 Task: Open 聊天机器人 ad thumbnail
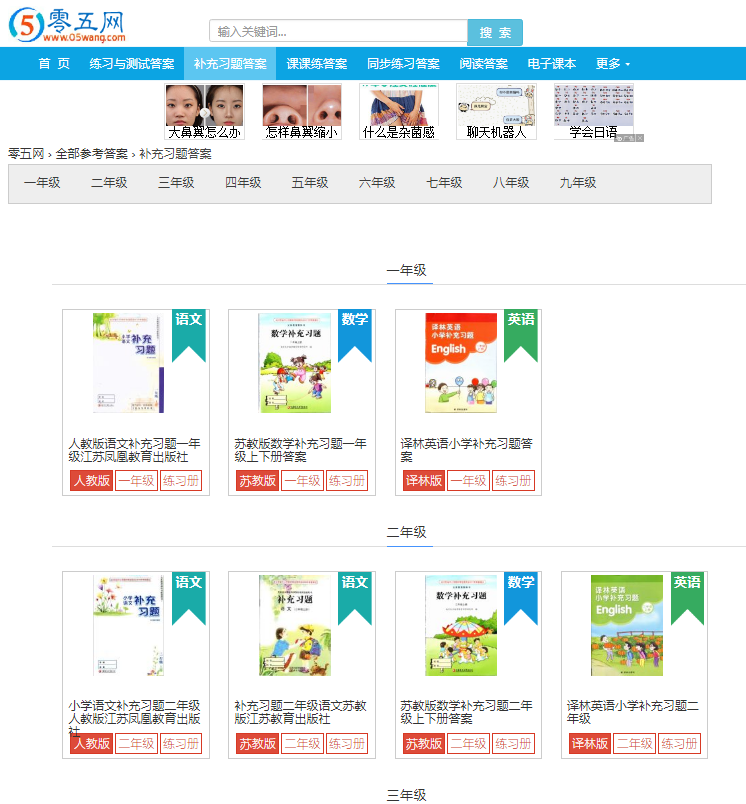tap(496, 111)
